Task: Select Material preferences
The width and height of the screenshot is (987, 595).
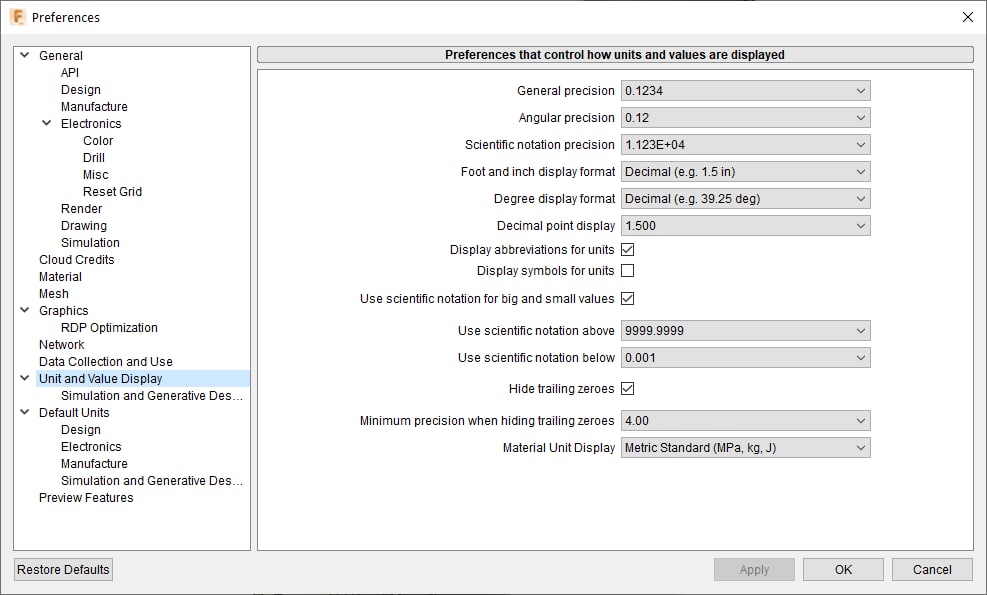Action: (60, 276)
